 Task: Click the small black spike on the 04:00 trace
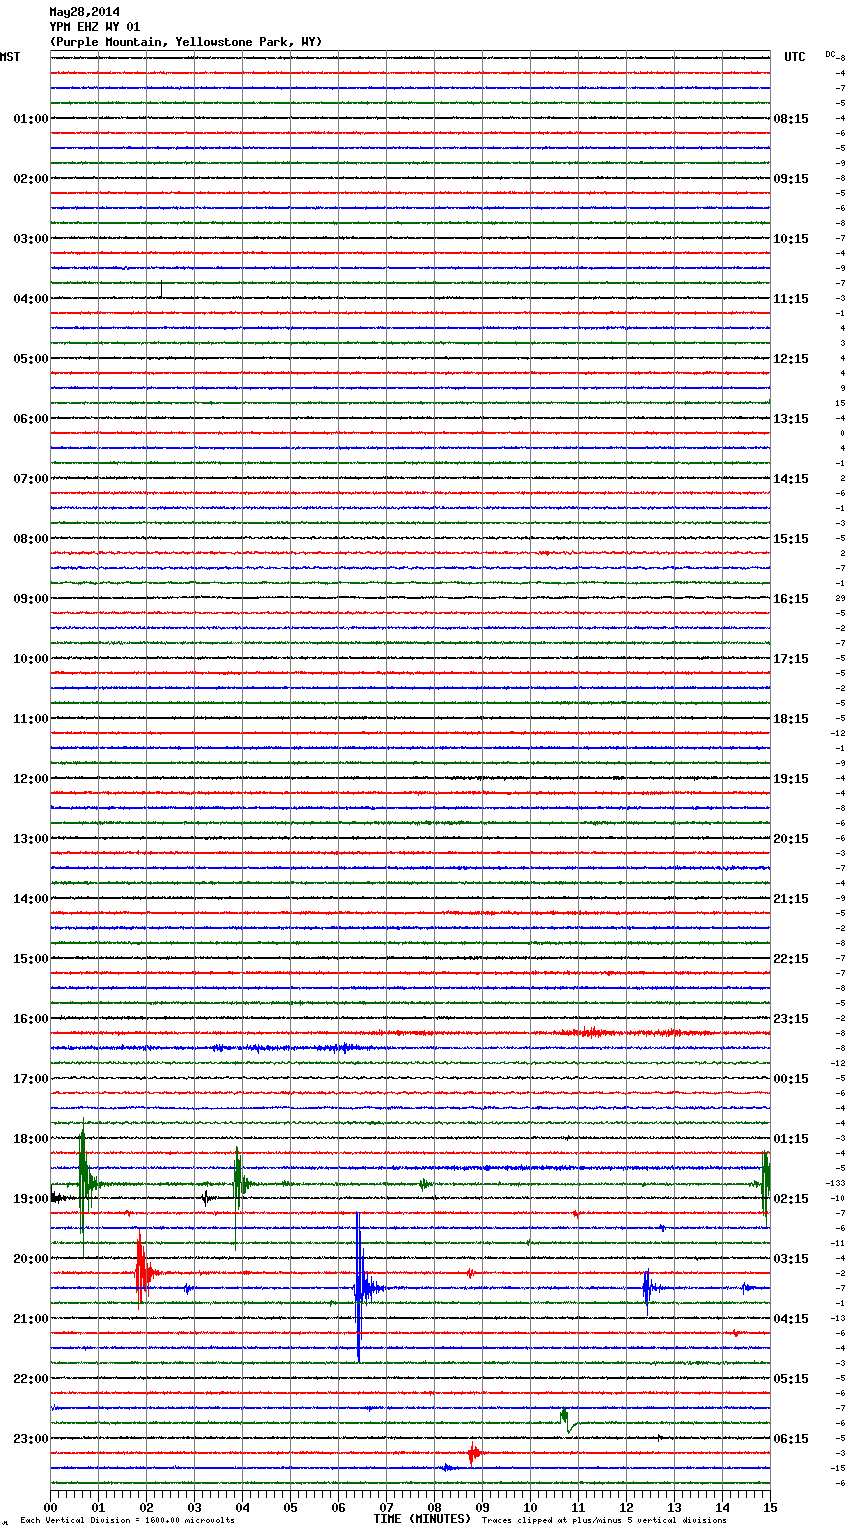[x=161, y=290]
